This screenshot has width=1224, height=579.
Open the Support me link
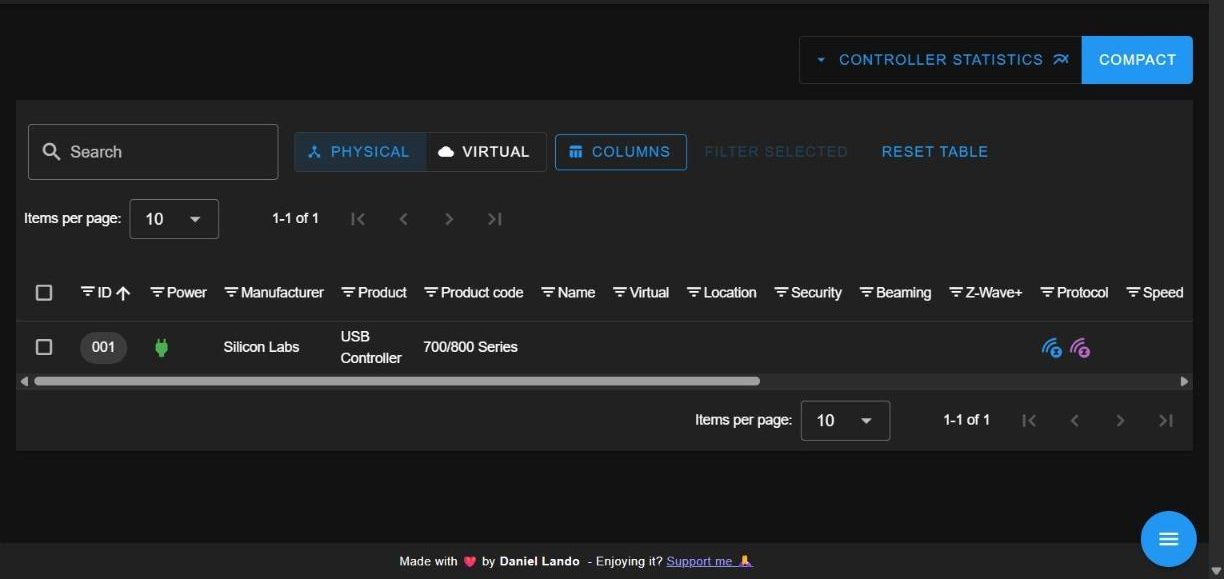pyautogui.click(x=709, y=561)
